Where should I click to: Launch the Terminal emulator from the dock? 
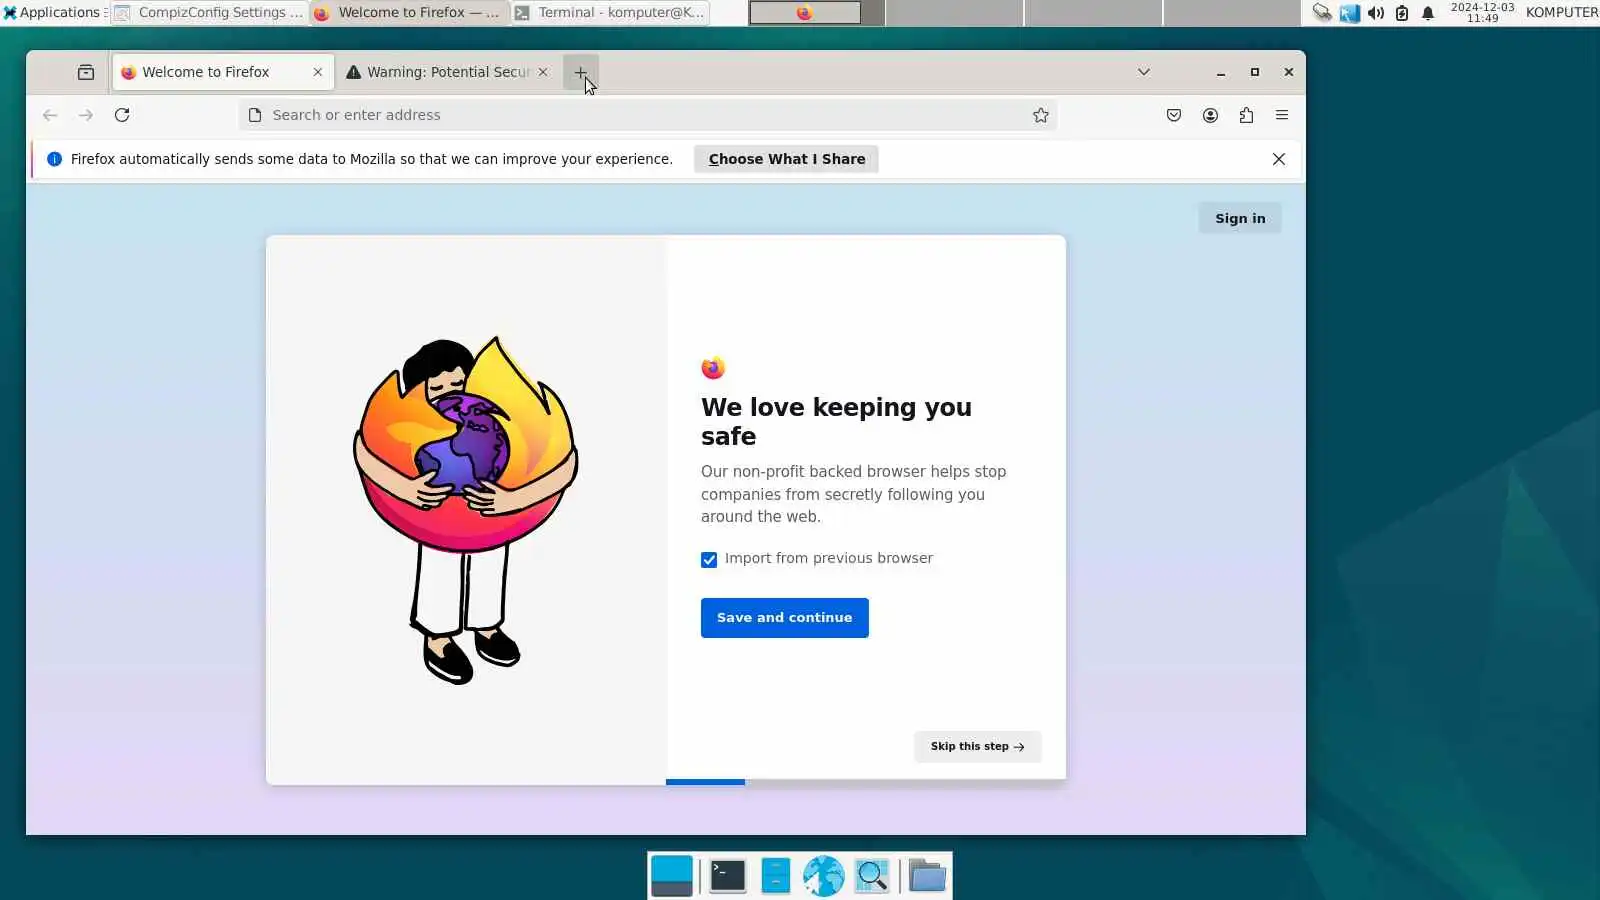click(x=727, y=876)
